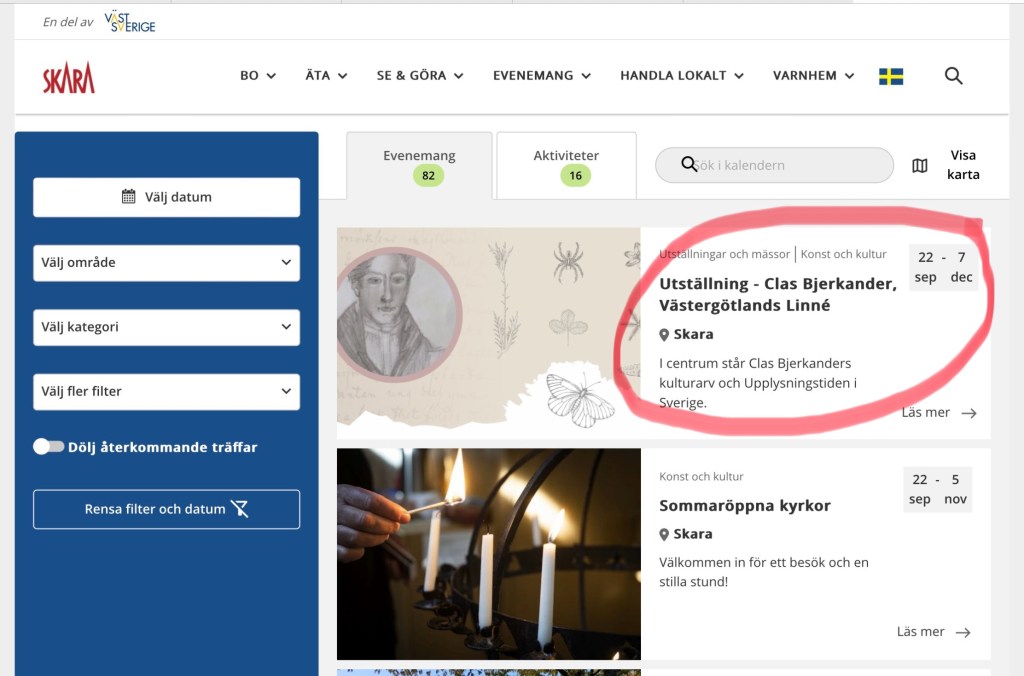
Task: Toggle Dölj återkommande träffar switch
Action: coord(48,447)
